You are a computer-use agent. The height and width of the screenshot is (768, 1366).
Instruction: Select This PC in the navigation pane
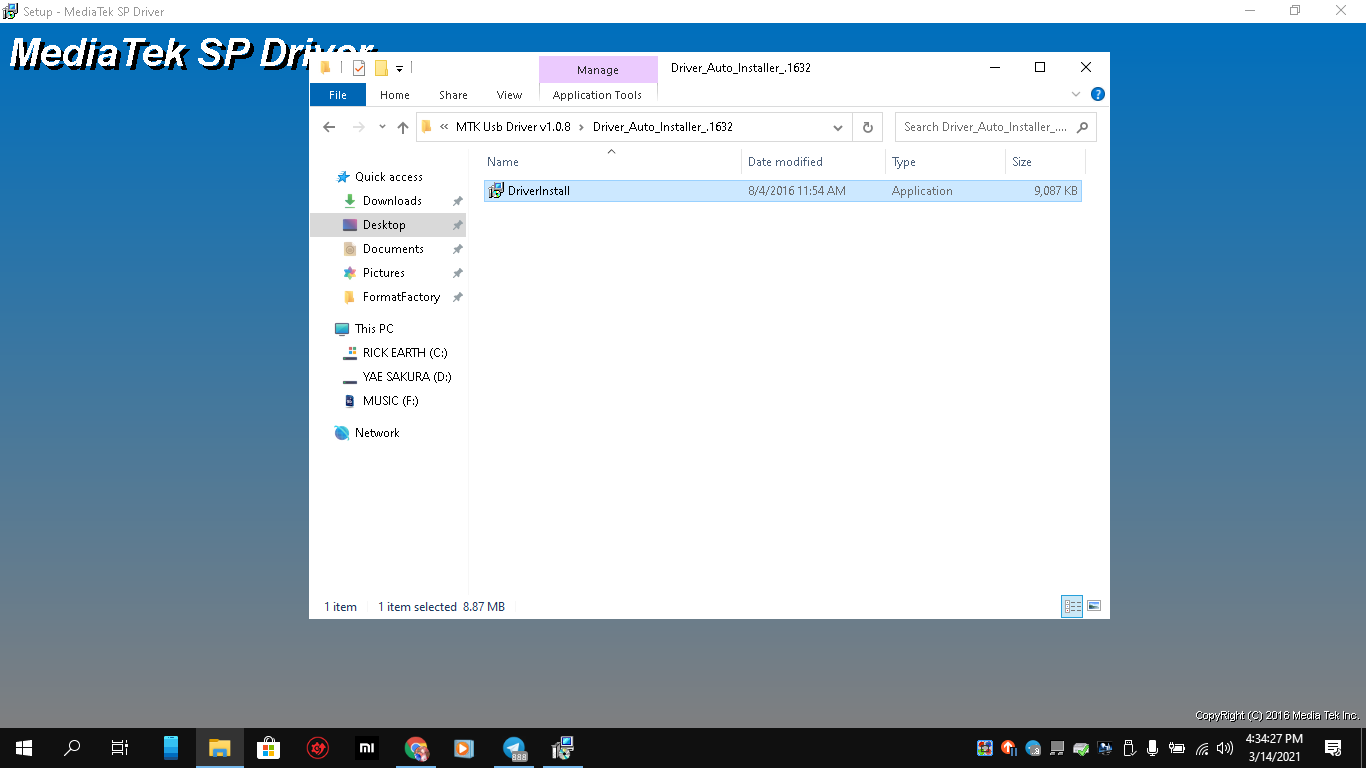[x=374, y=329]
